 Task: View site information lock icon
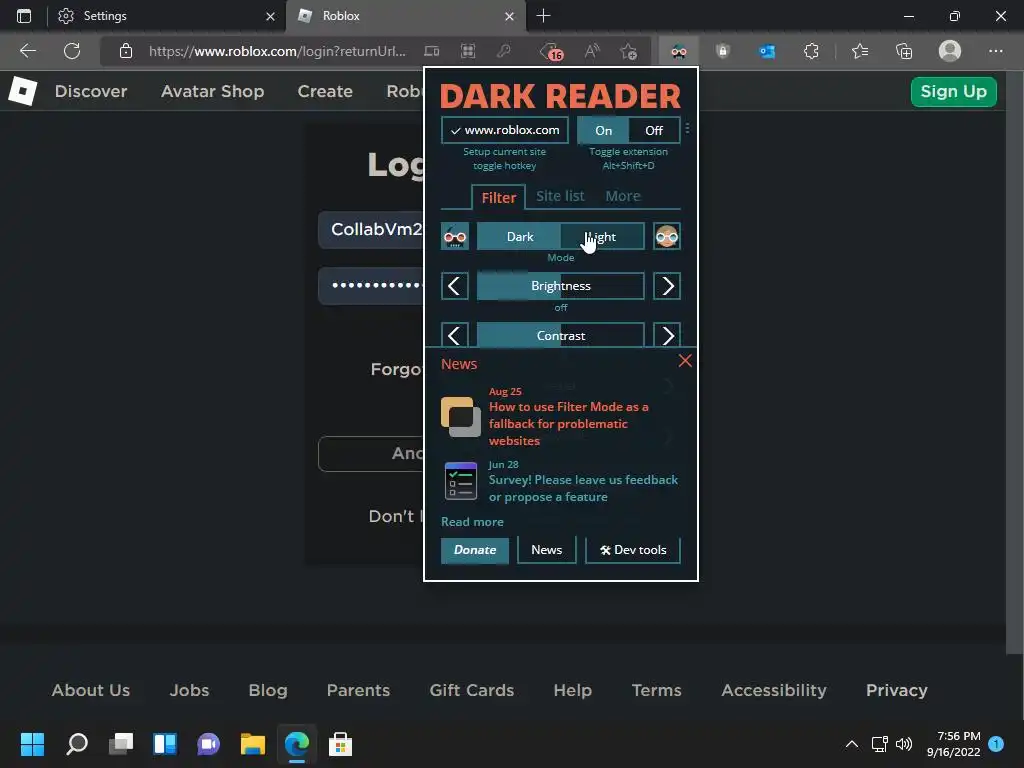126,51
